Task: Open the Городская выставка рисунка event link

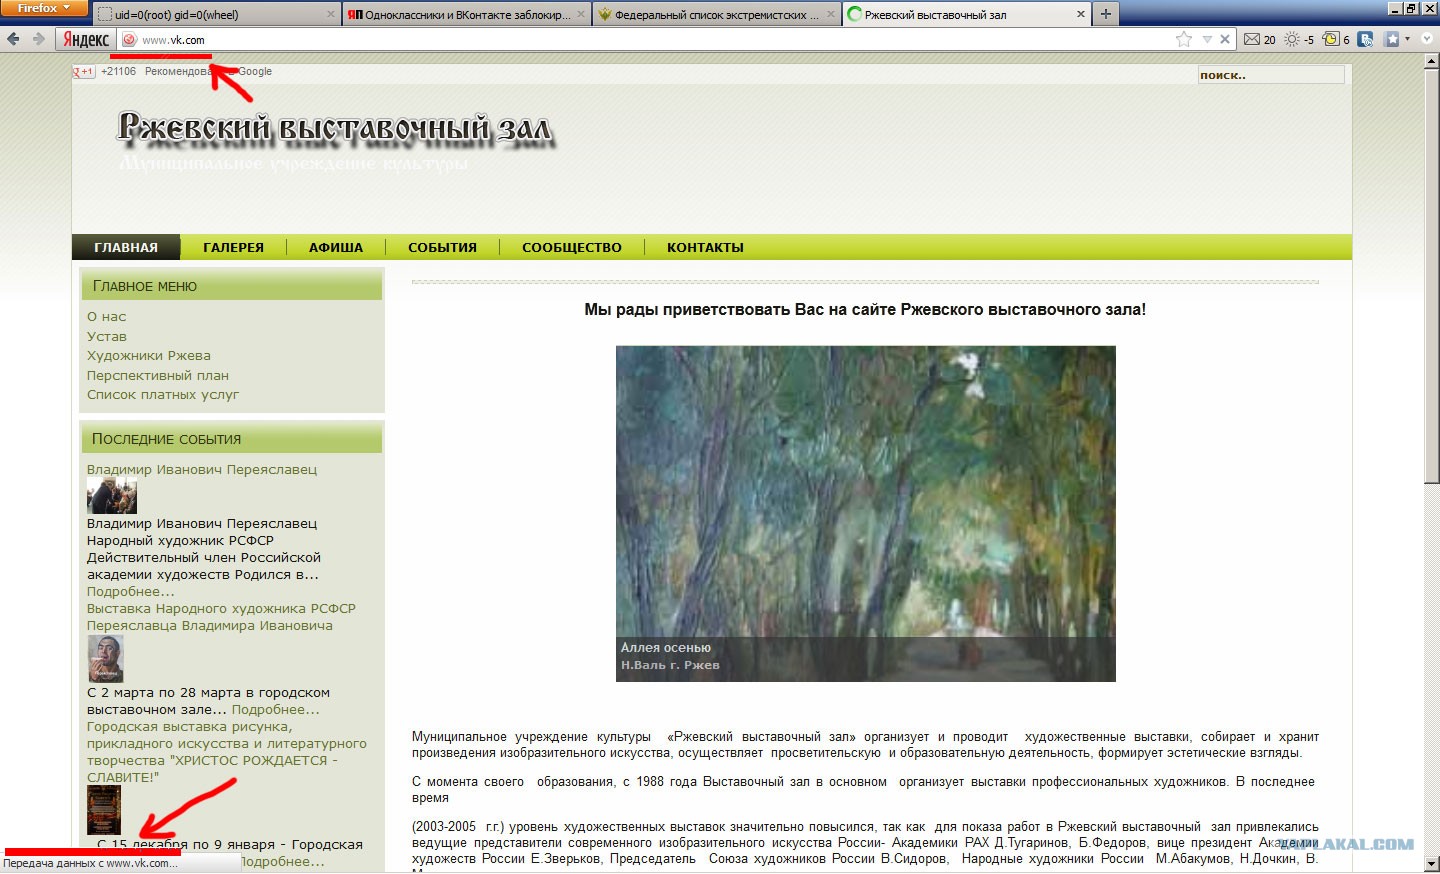Action: pyautogui.click(x=227, y=752)
